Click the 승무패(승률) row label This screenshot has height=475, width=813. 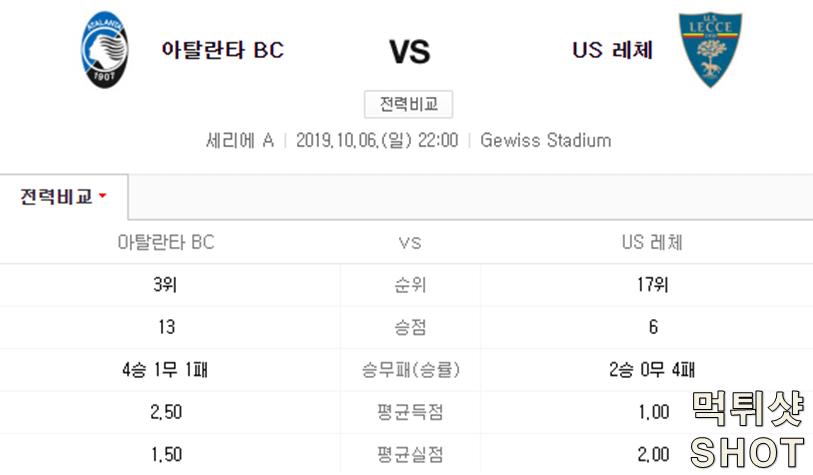tap(410, 370)
